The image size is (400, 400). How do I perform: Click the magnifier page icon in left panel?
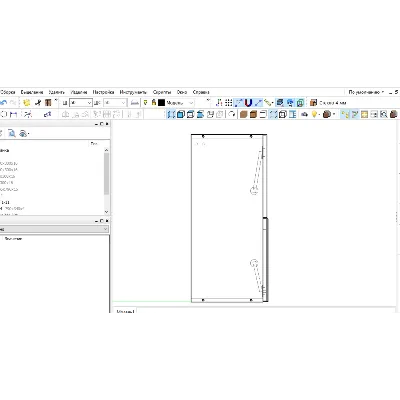coord(12,133)
